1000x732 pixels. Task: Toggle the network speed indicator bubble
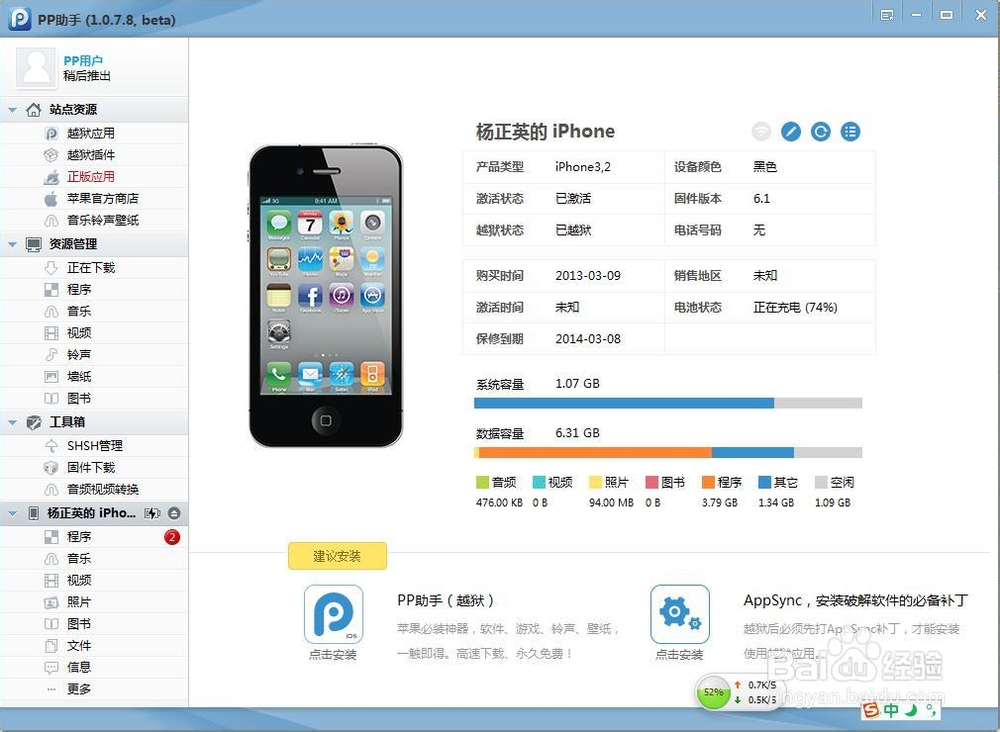pos(714,692)
